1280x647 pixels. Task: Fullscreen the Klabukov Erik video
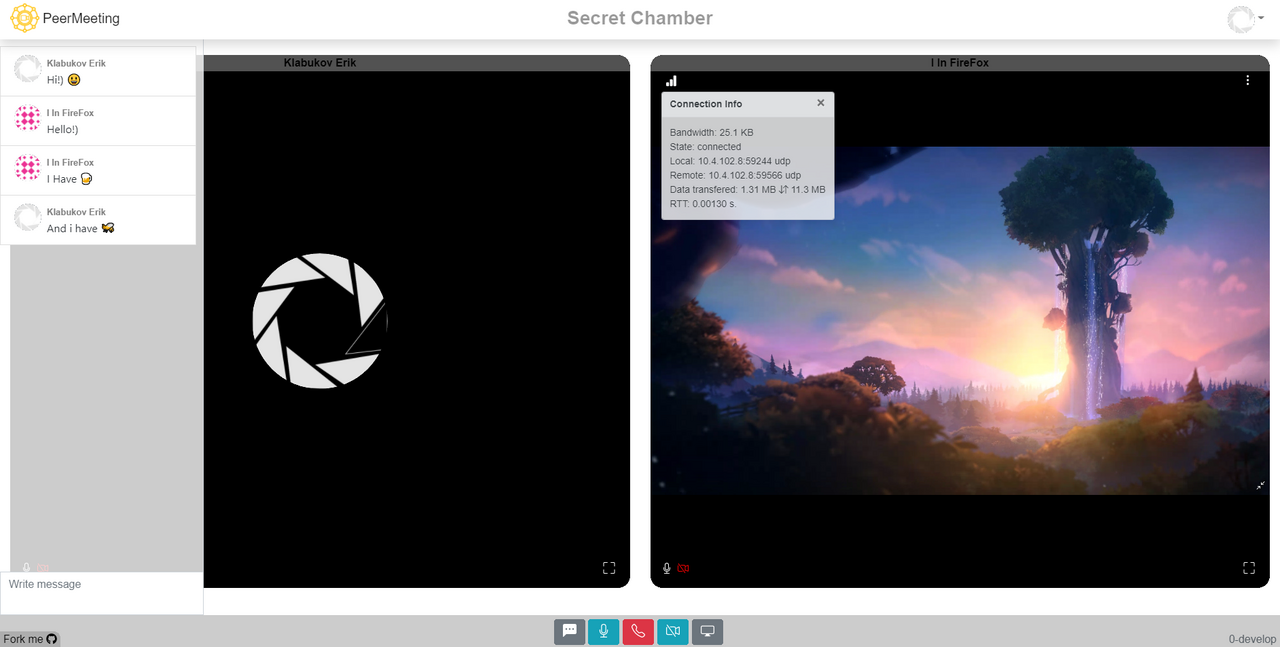point(609,568)
